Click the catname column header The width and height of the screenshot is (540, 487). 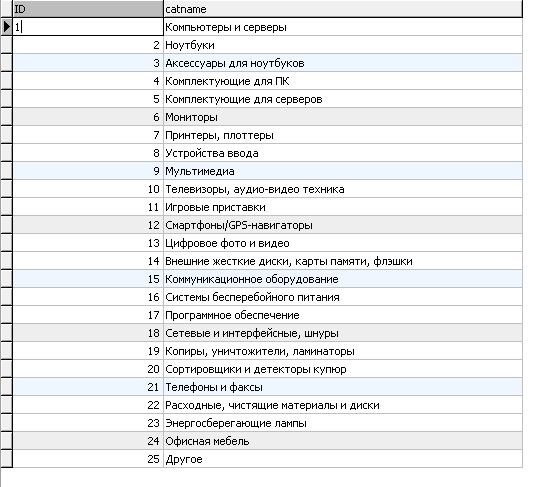point(343,9)
